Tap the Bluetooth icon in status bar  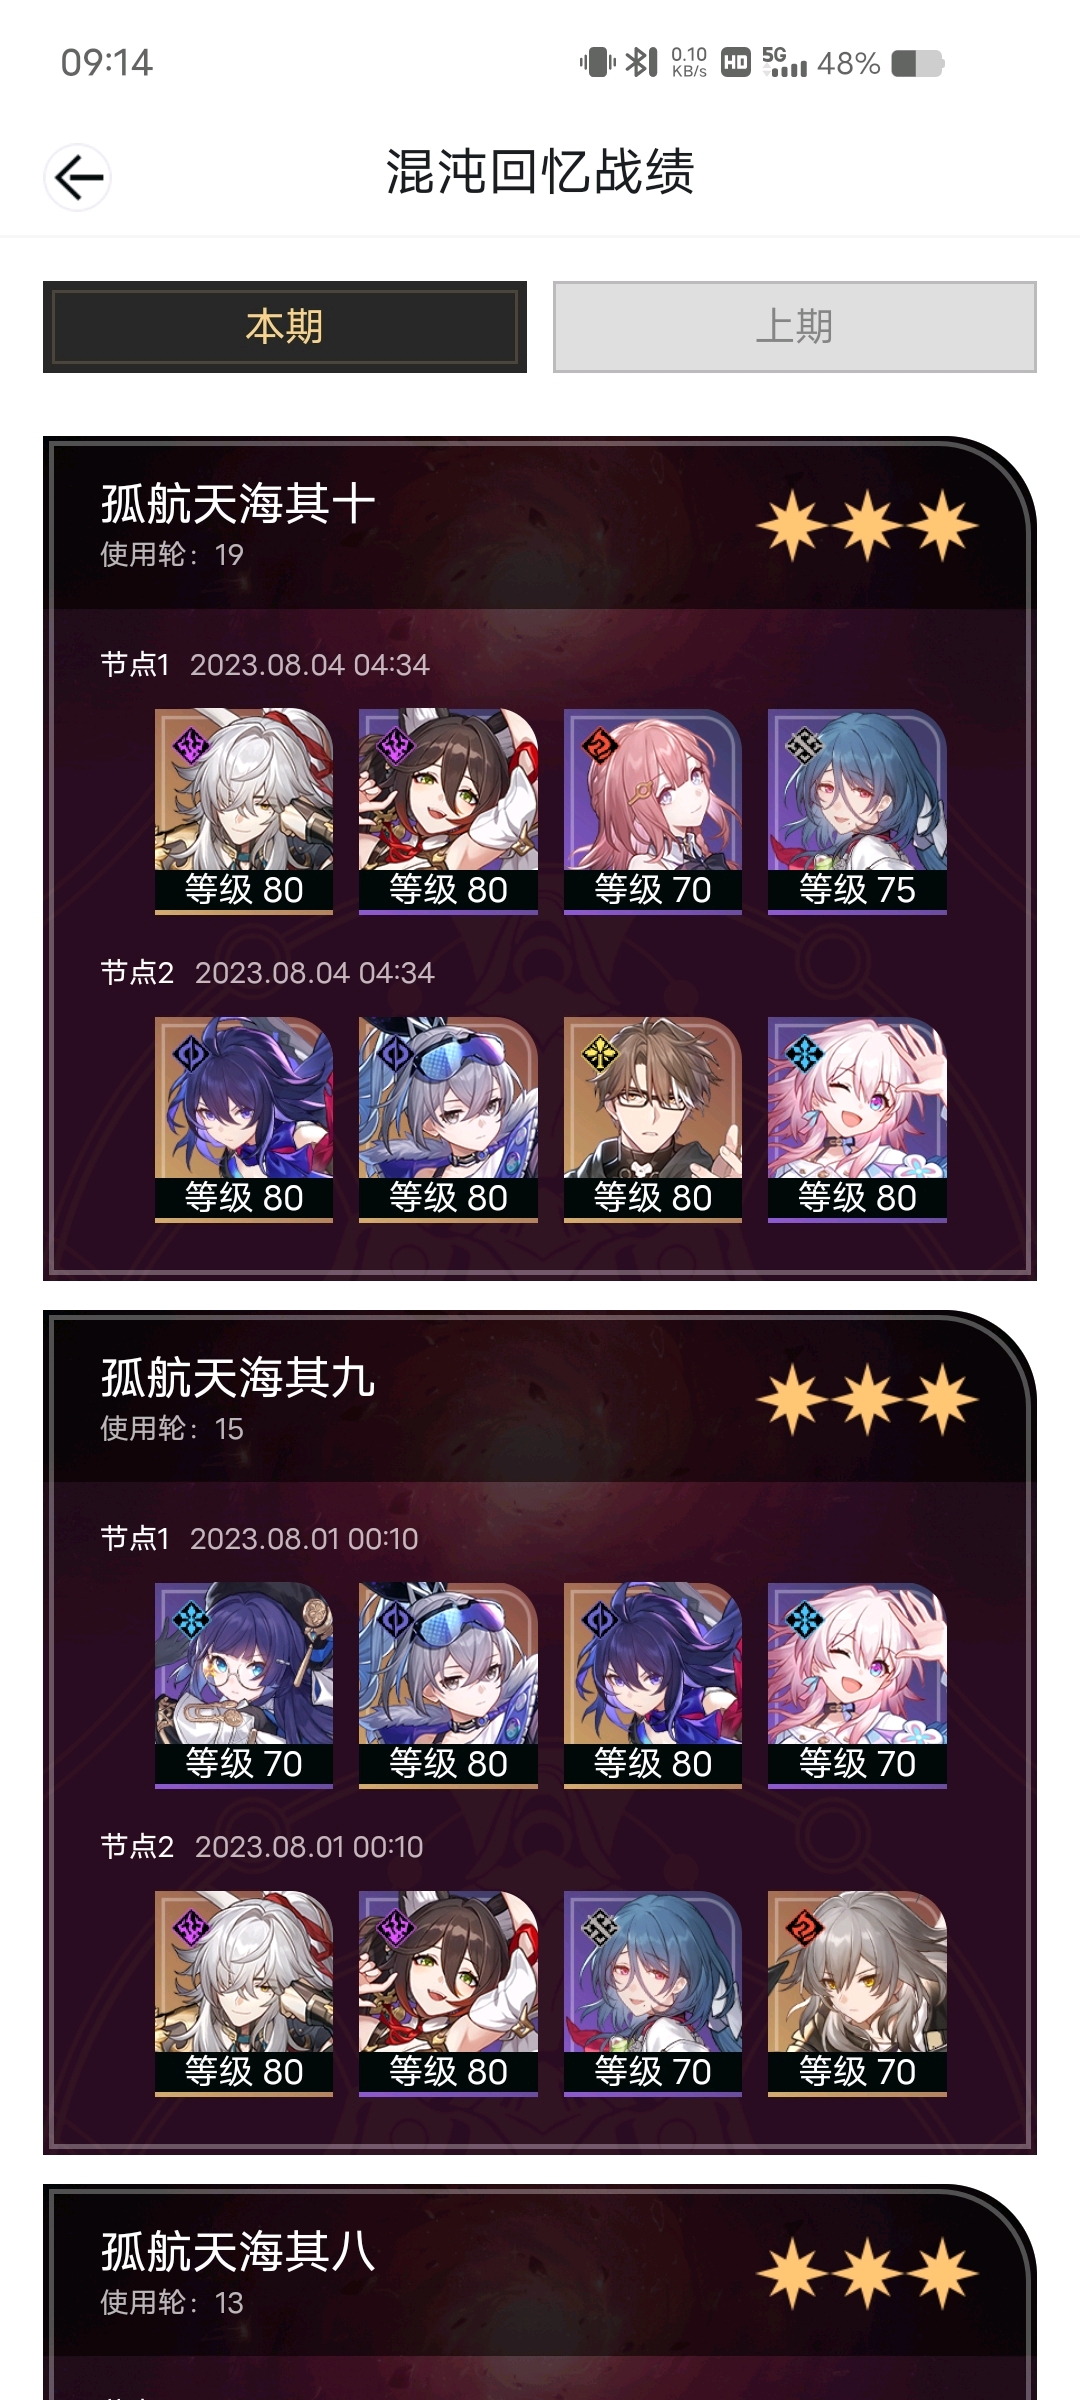point(640,63)
